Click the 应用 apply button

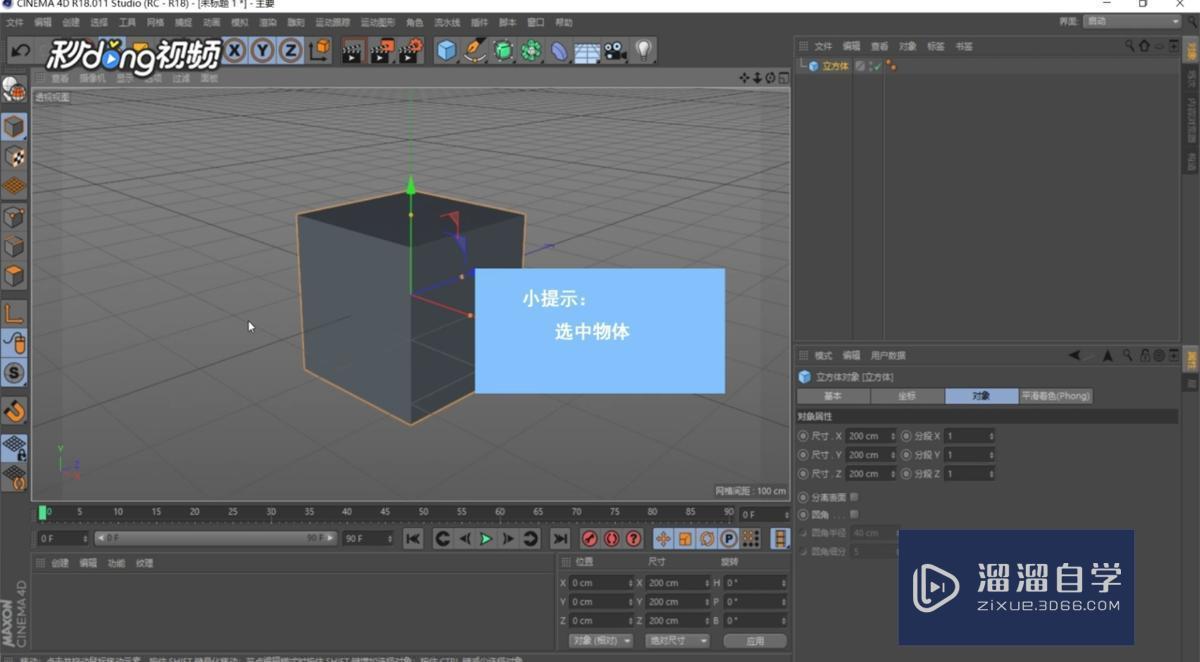point(755,640)
